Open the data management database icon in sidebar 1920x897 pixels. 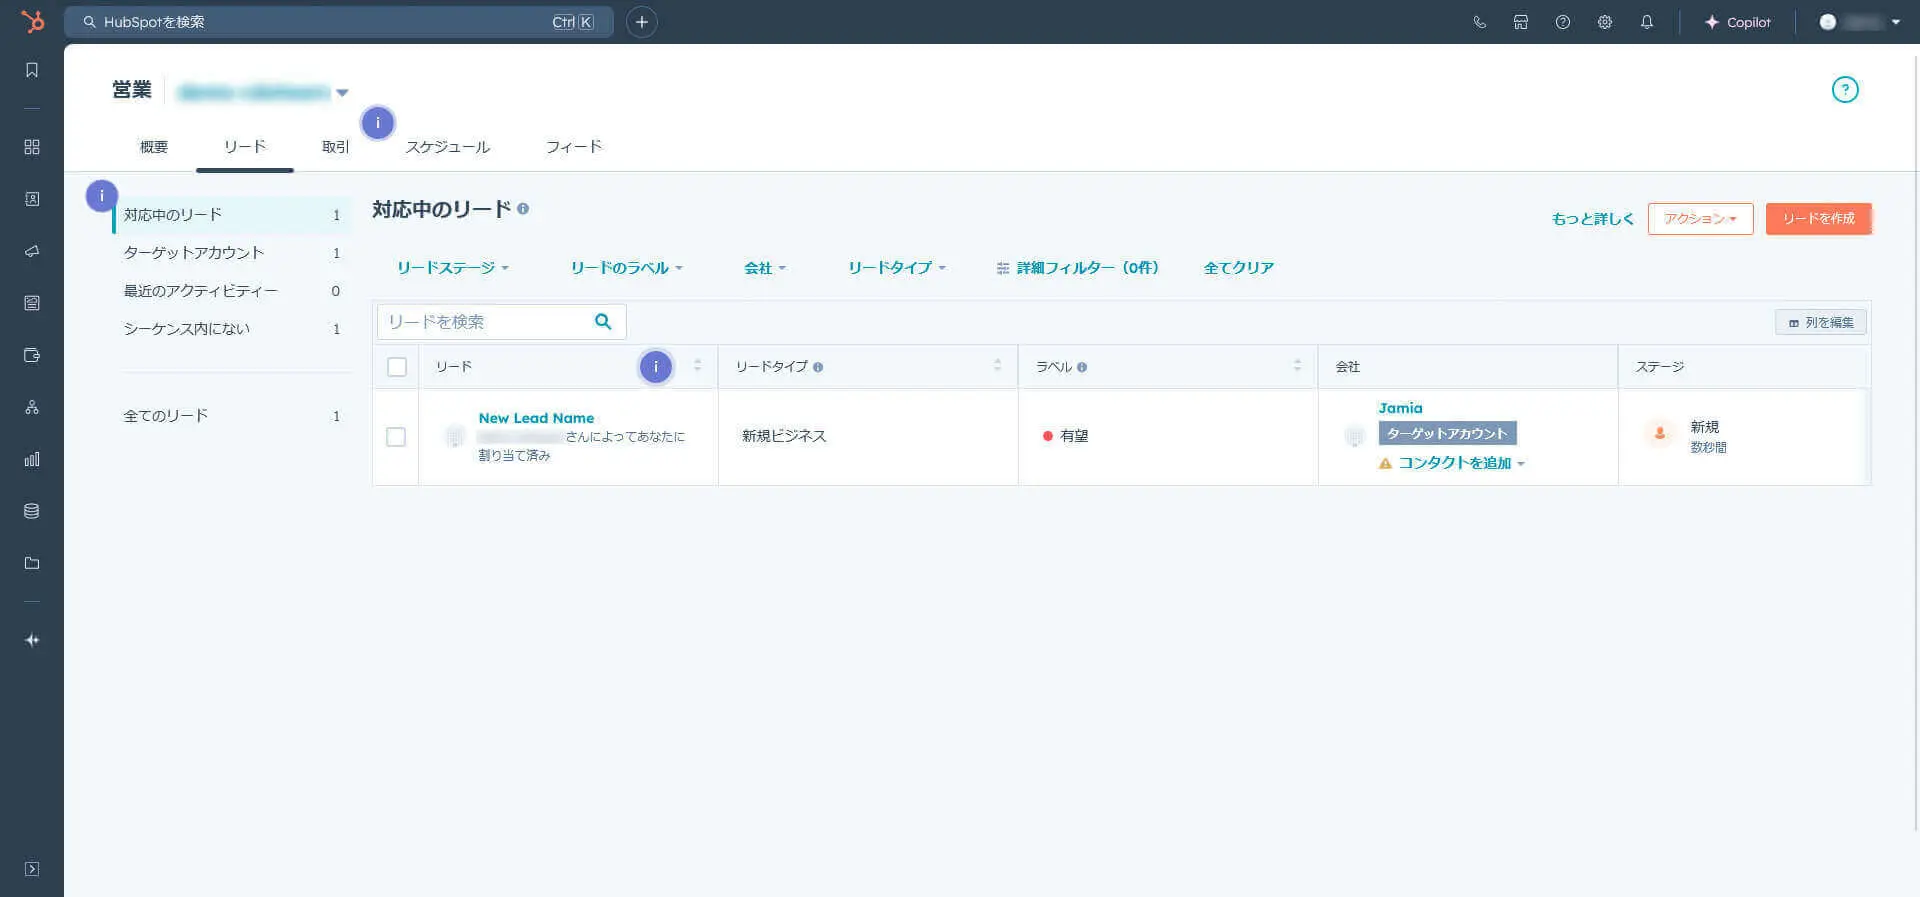click(x=32, y=511)
